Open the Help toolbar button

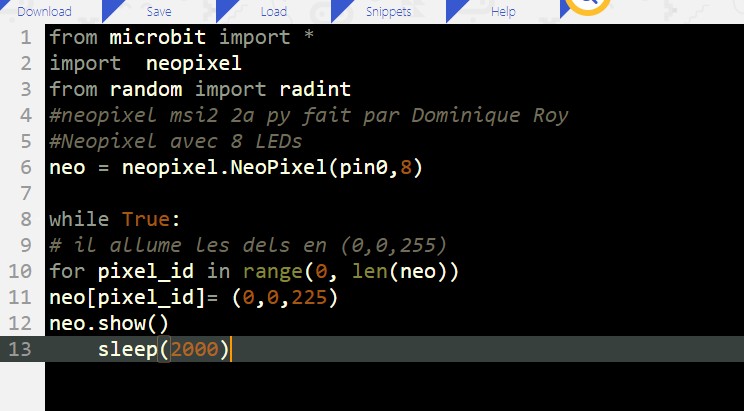pyautogui.click(x=503, y=11)
